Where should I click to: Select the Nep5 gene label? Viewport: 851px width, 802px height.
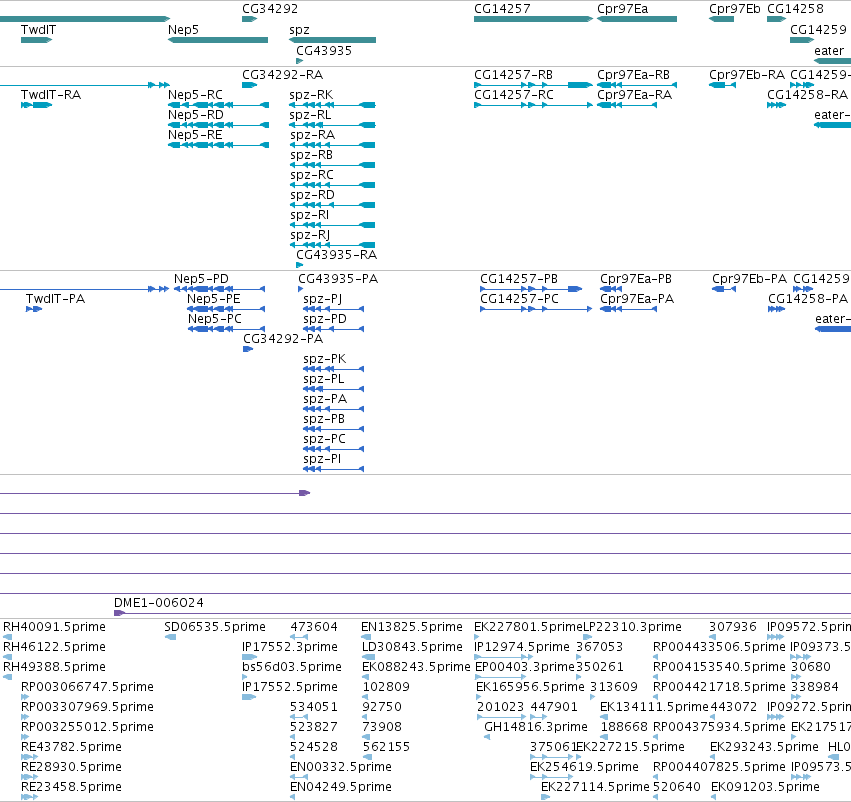pos(183,30)
